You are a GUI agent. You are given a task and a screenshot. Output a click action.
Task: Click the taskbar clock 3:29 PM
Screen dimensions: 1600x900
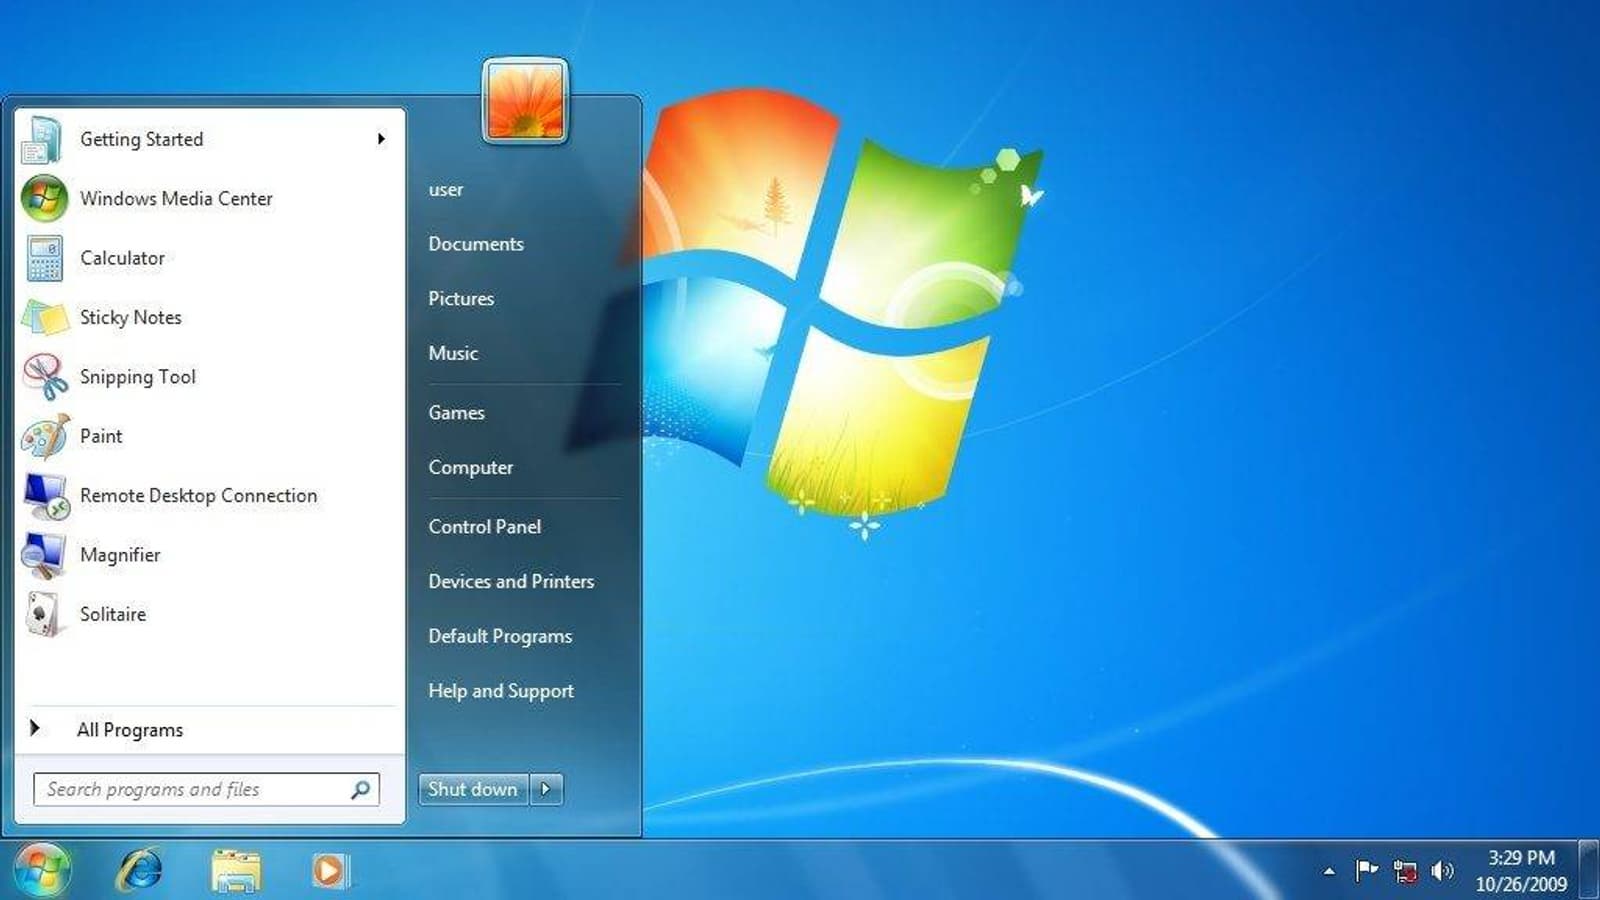pyautogui.click(x=1521, y=858)
